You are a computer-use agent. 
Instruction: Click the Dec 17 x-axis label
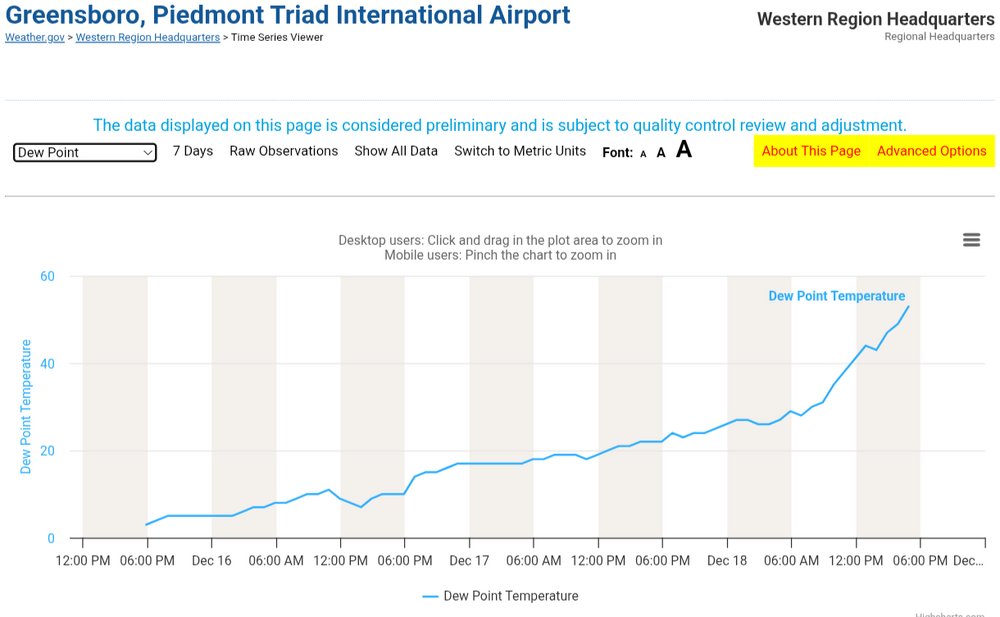tap(469, 561)
